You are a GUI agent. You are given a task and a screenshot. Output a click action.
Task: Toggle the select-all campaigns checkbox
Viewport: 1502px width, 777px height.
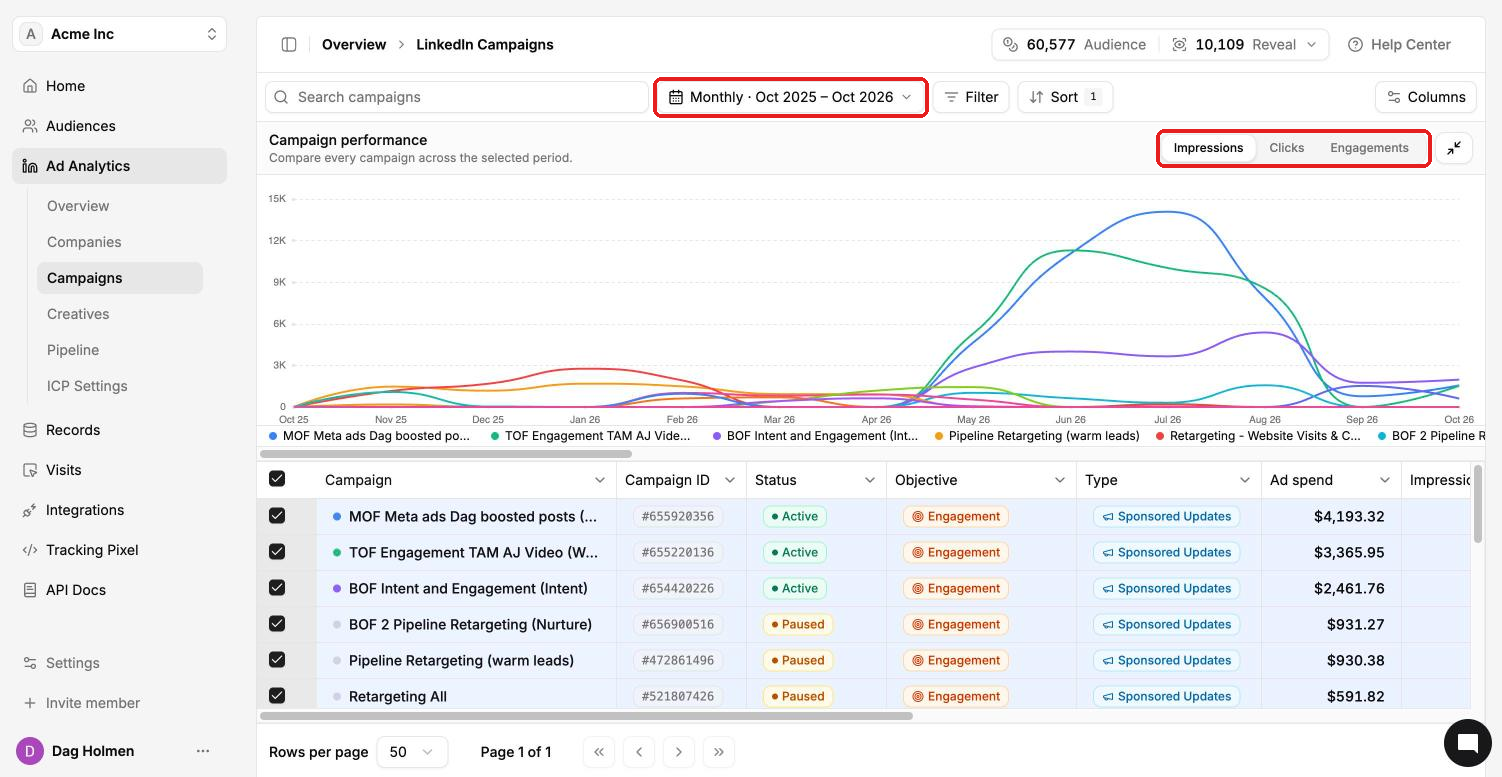click(277, 479)
